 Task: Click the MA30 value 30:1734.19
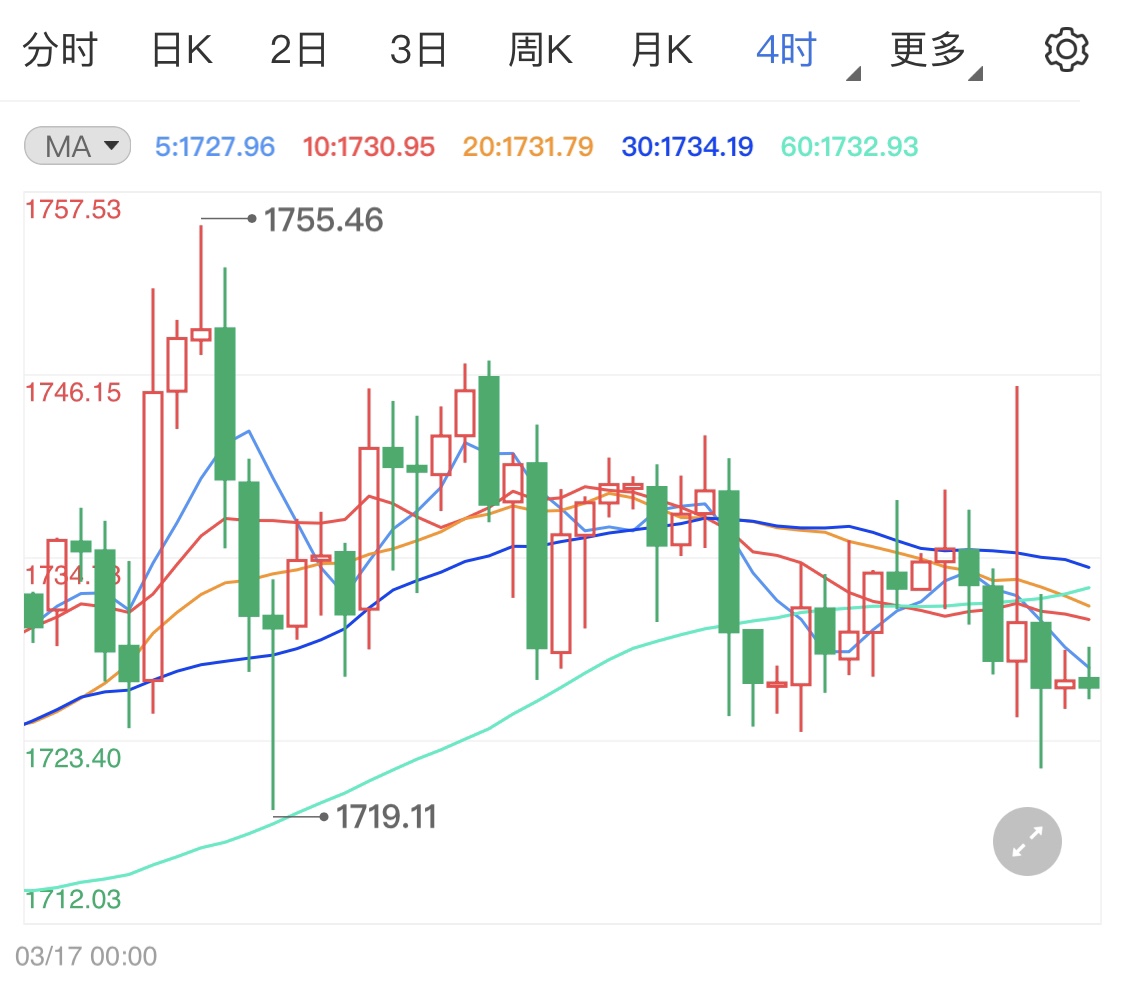687,146
